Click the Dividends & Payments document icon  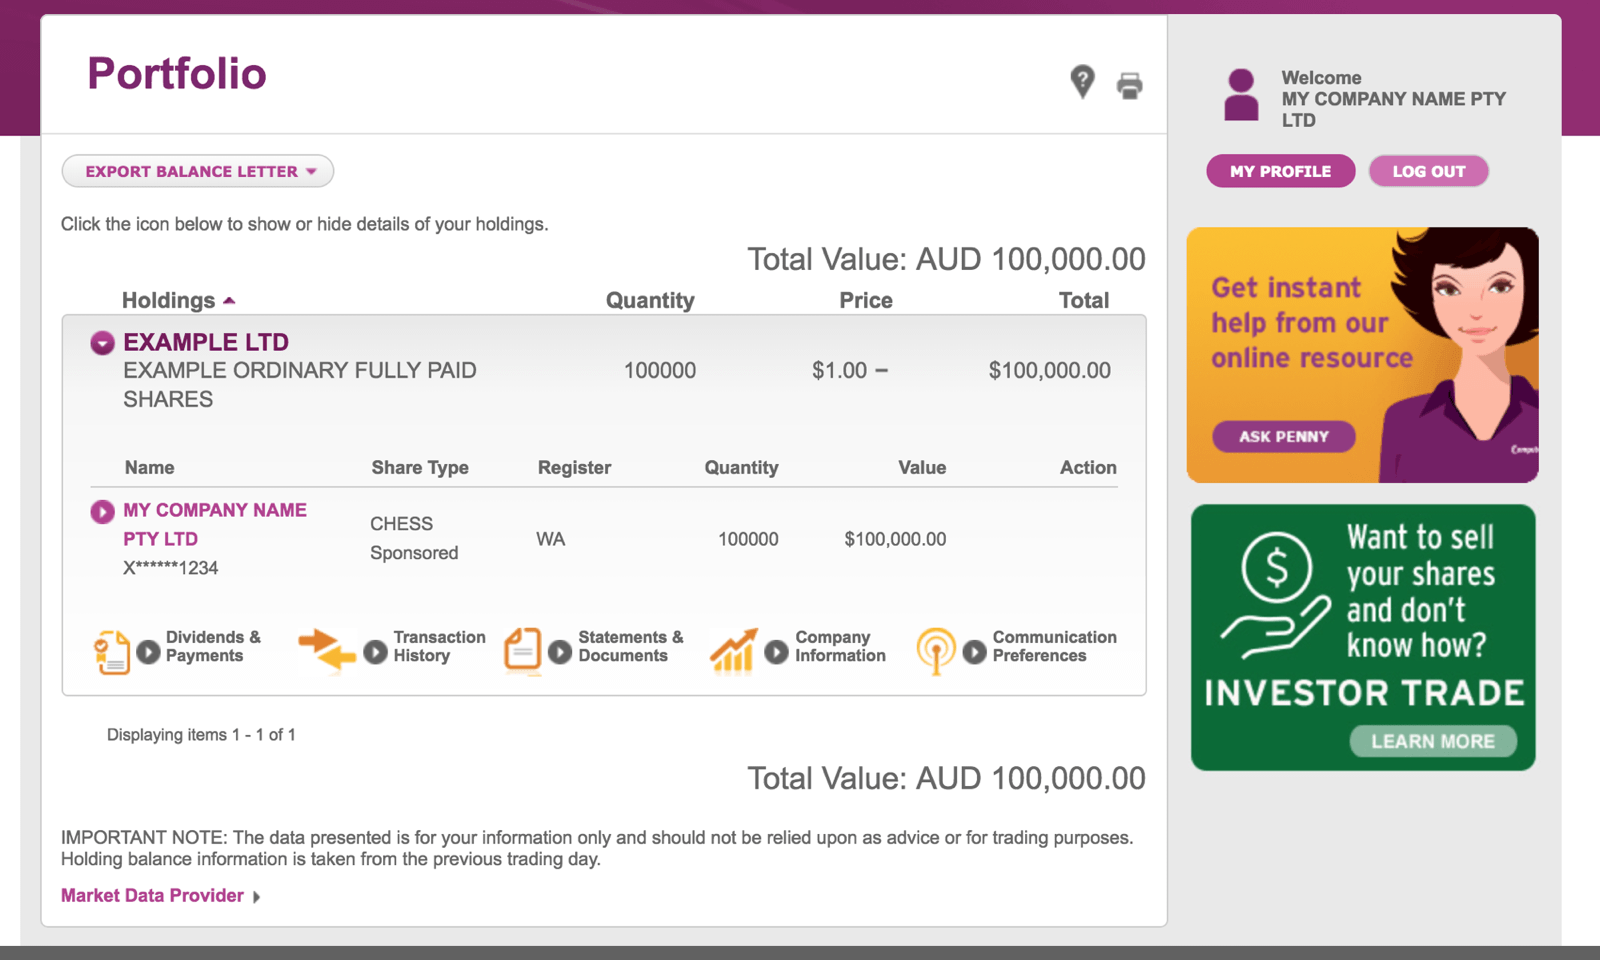[x=112, y=652]
